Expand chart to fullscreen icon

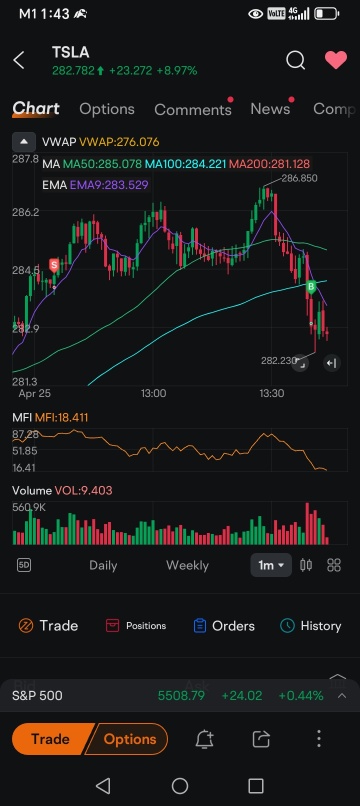click(301, 363)
